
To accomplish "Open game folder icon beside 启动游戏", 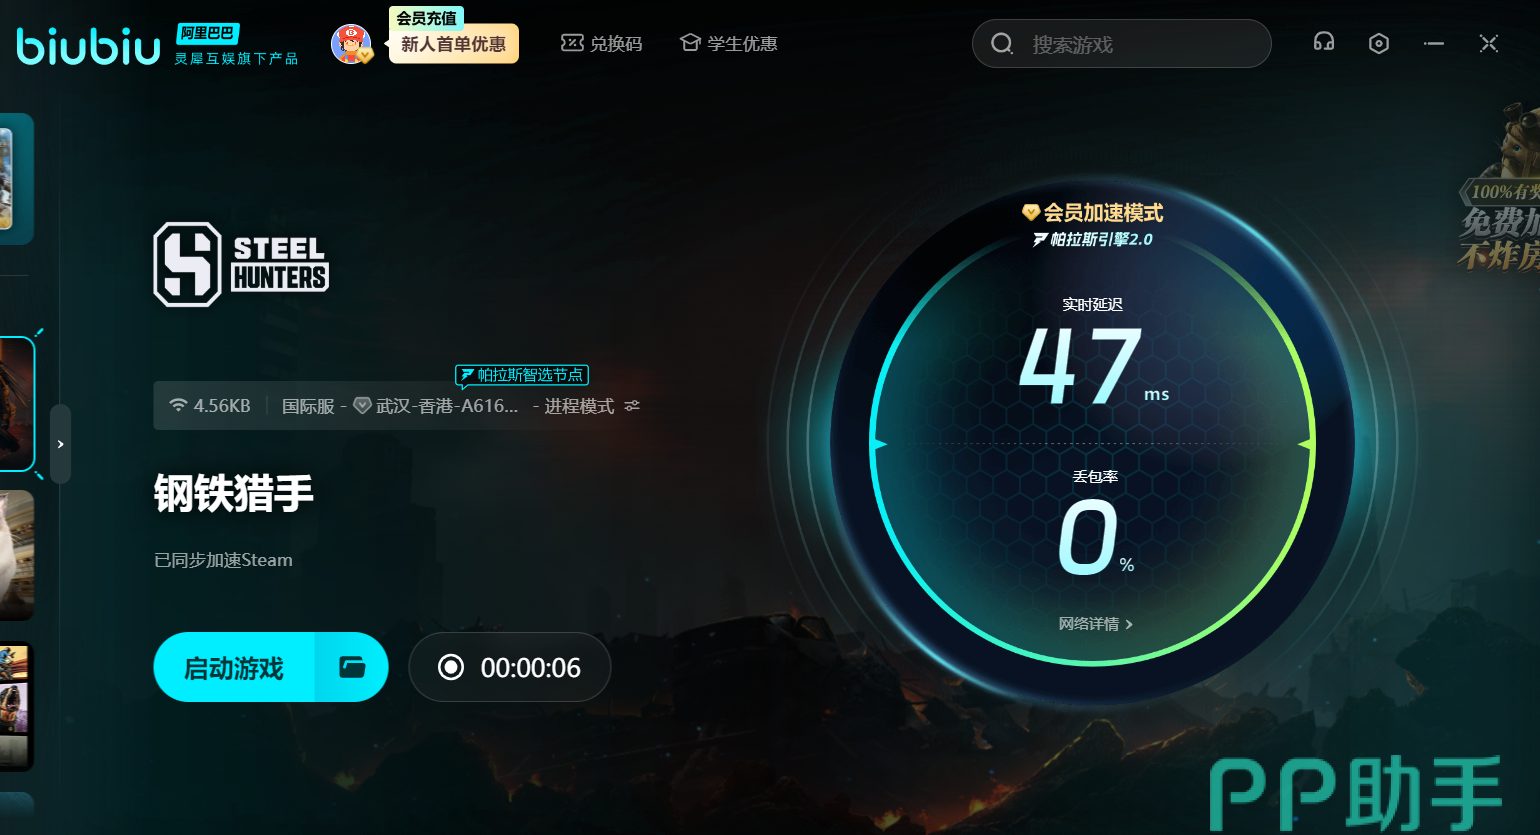I will click(352, 667).
